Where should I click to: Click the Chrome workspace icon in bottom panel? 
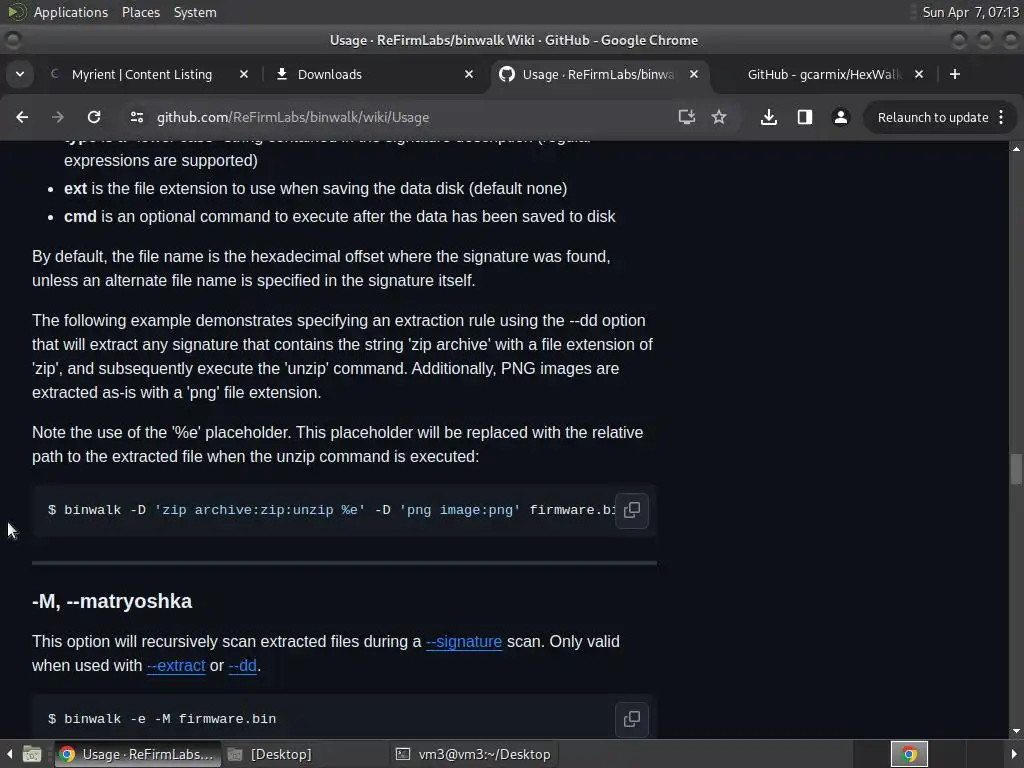909,754
